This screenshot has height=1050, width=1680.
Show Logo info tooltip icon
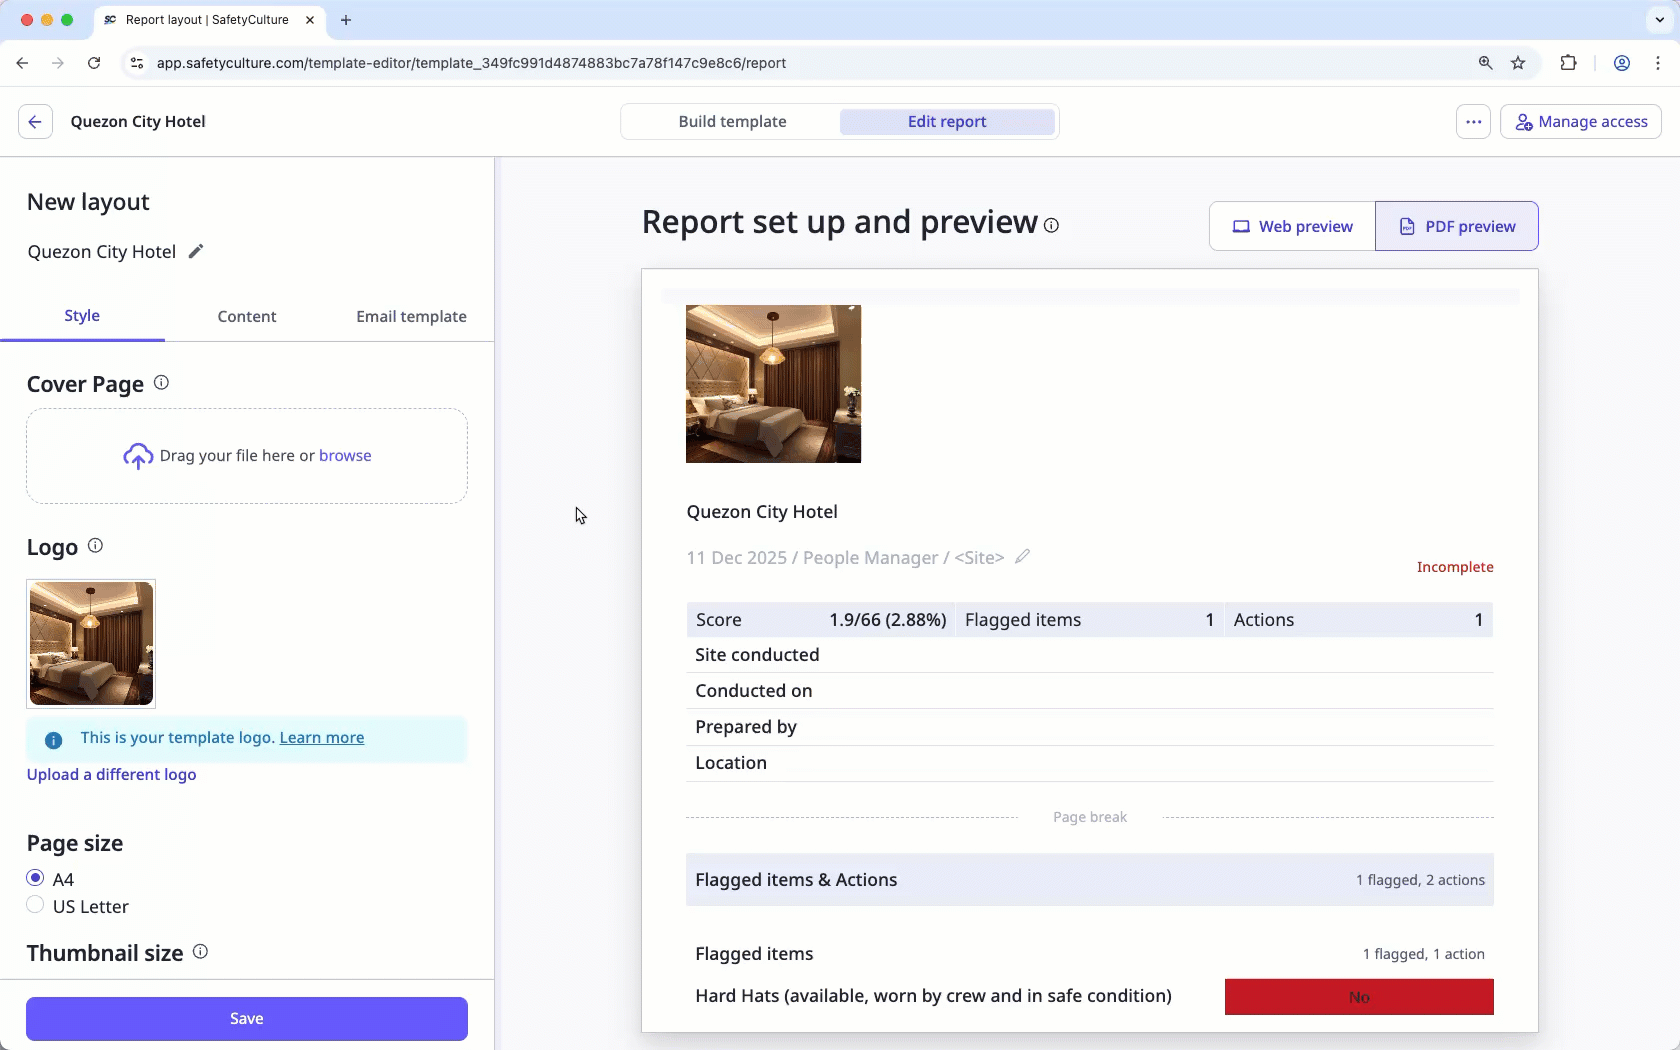click(x=95, y=546)
